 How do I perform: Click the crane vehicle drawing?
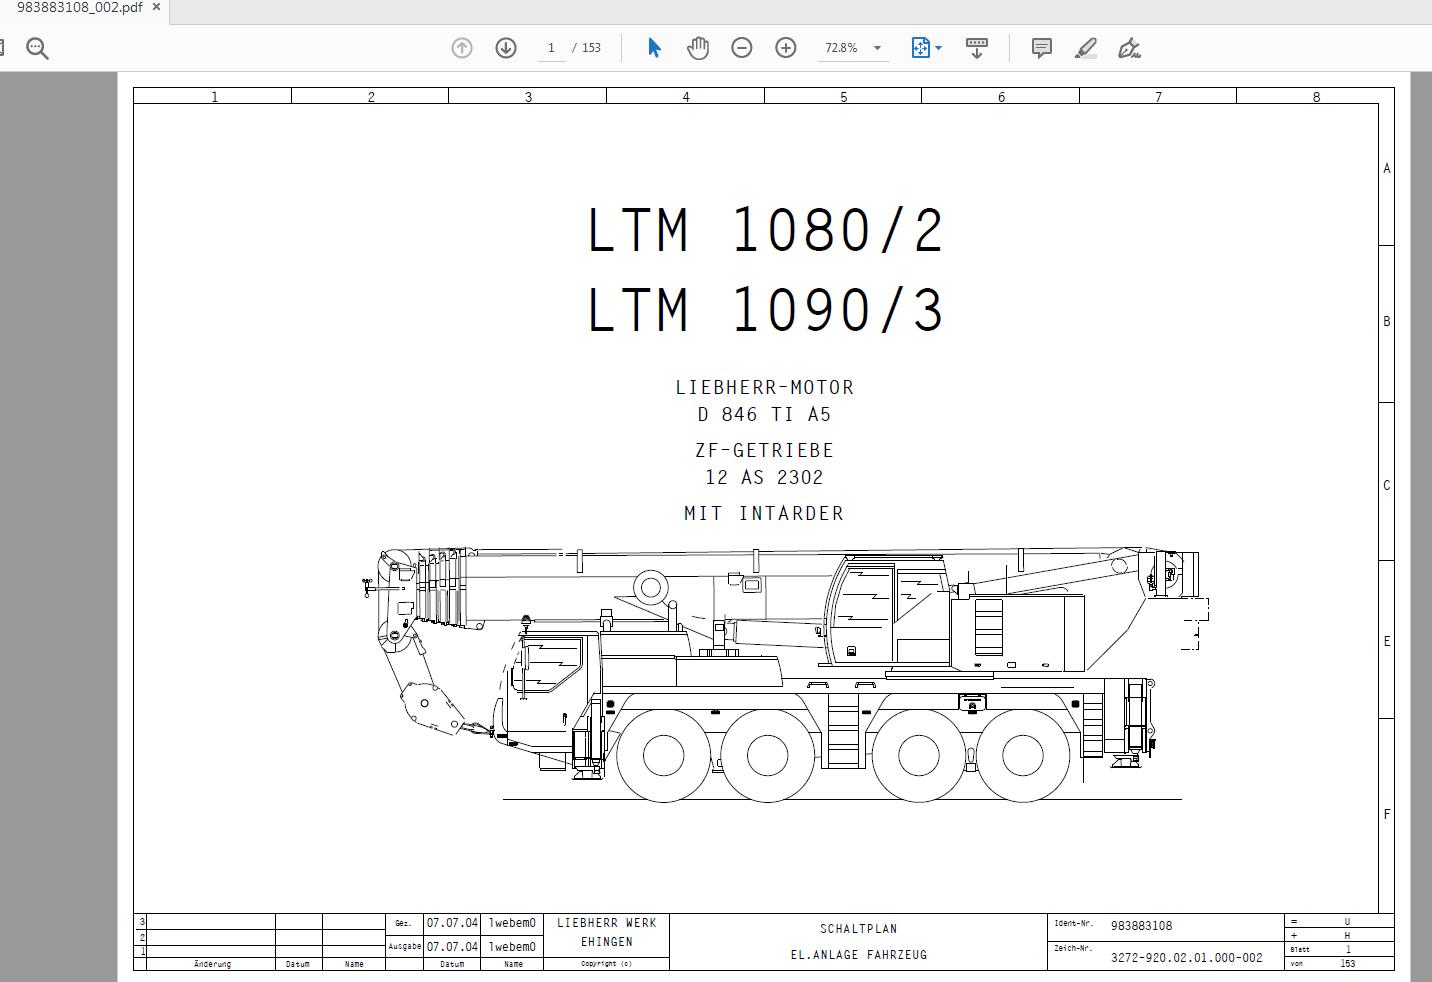(x=785, y=673)
